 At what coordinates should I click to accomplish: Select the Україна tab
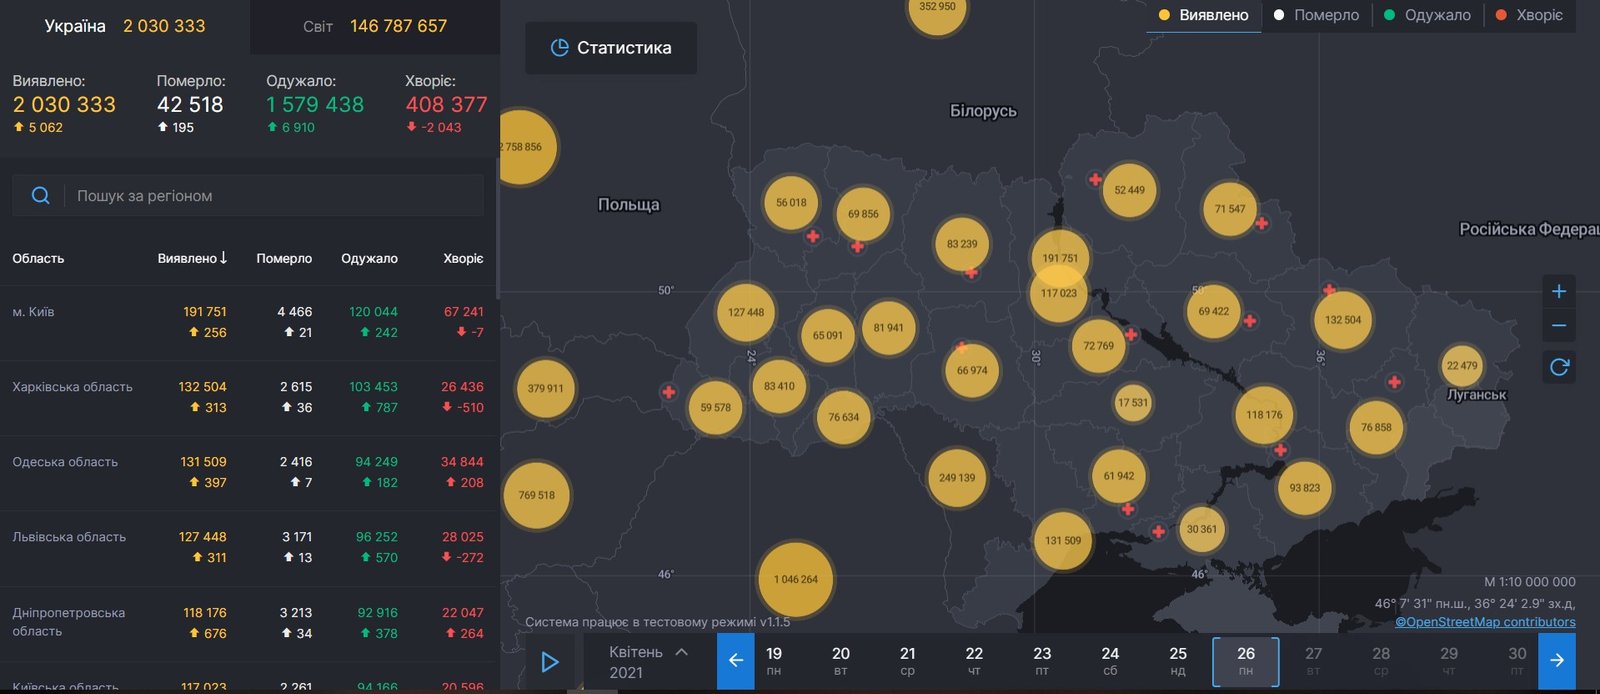click(124, 26)
